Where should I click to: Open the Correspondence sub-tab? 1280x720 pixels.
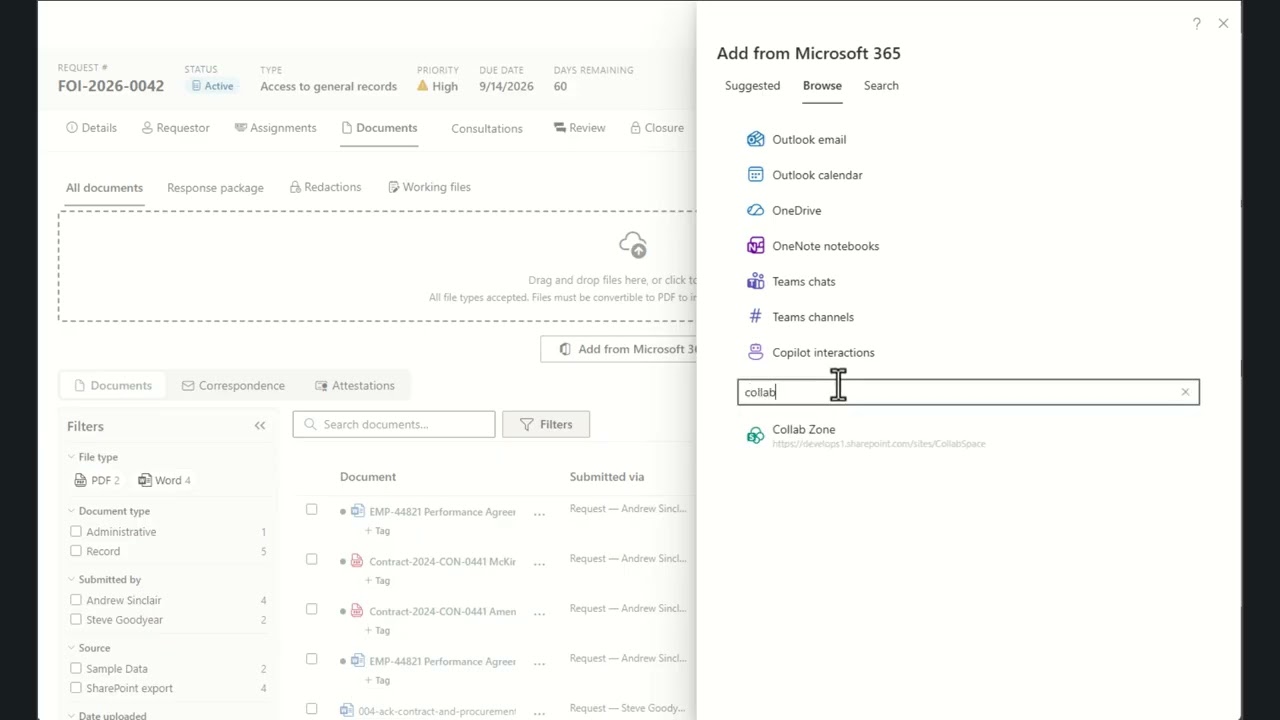(233, 386)
